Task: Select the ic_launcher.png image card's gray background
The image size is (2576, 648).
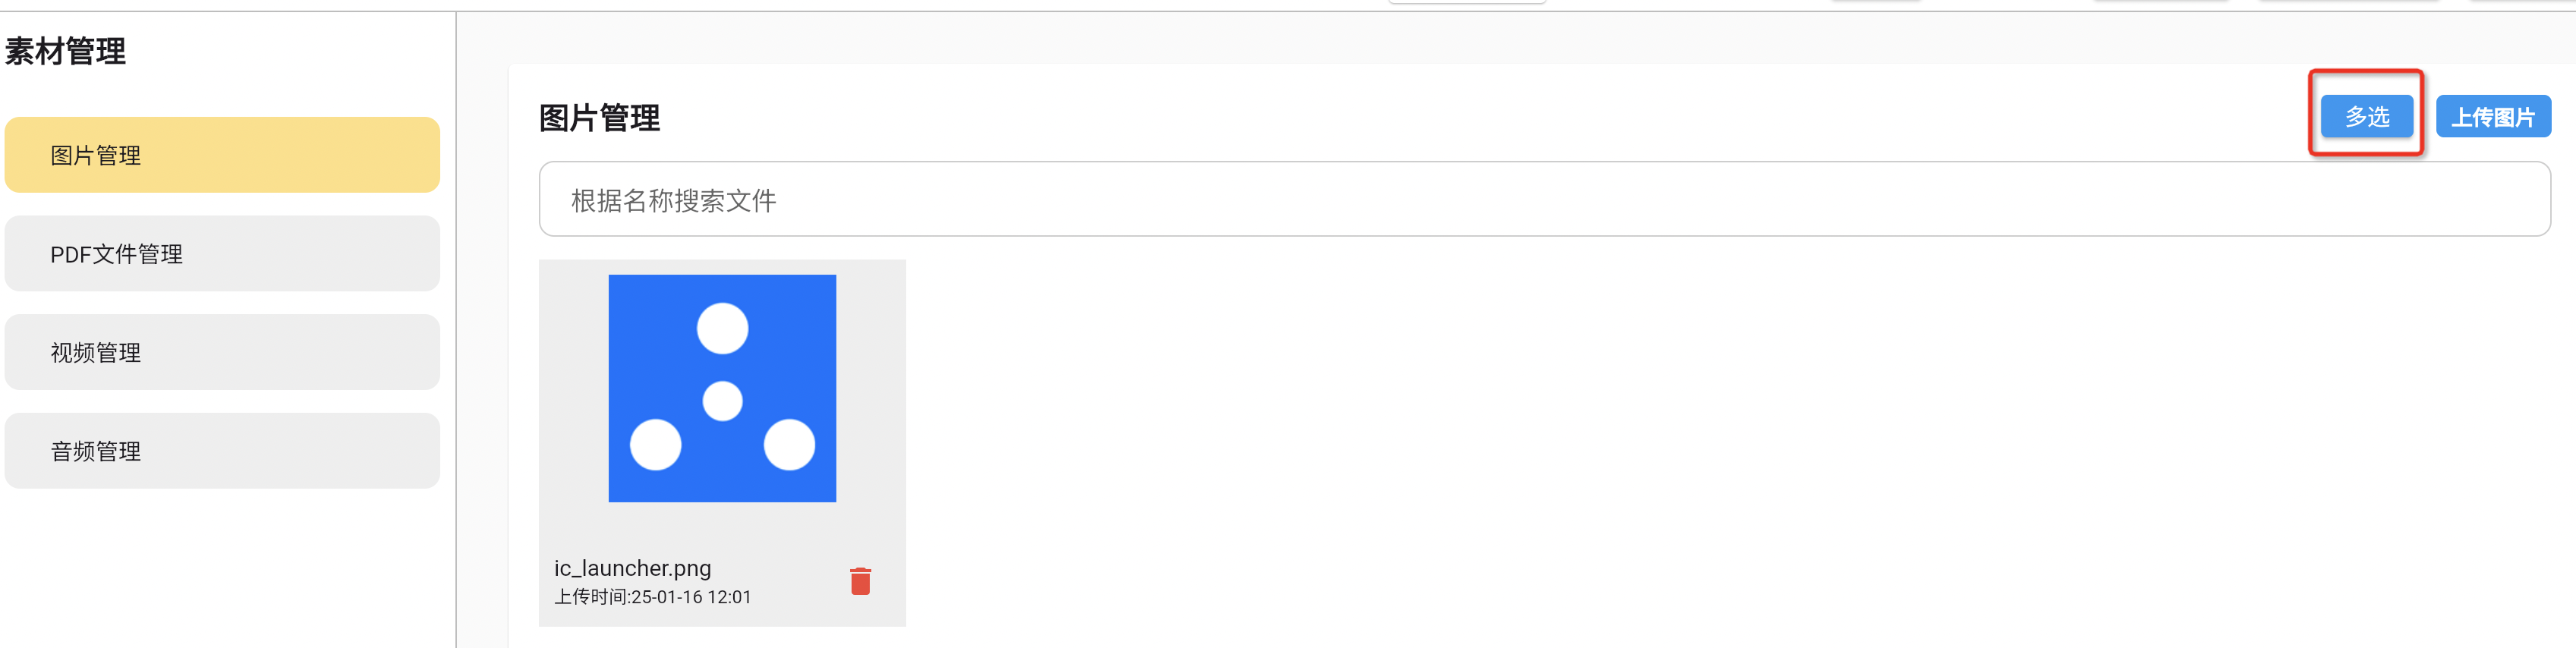Action: 722,443
